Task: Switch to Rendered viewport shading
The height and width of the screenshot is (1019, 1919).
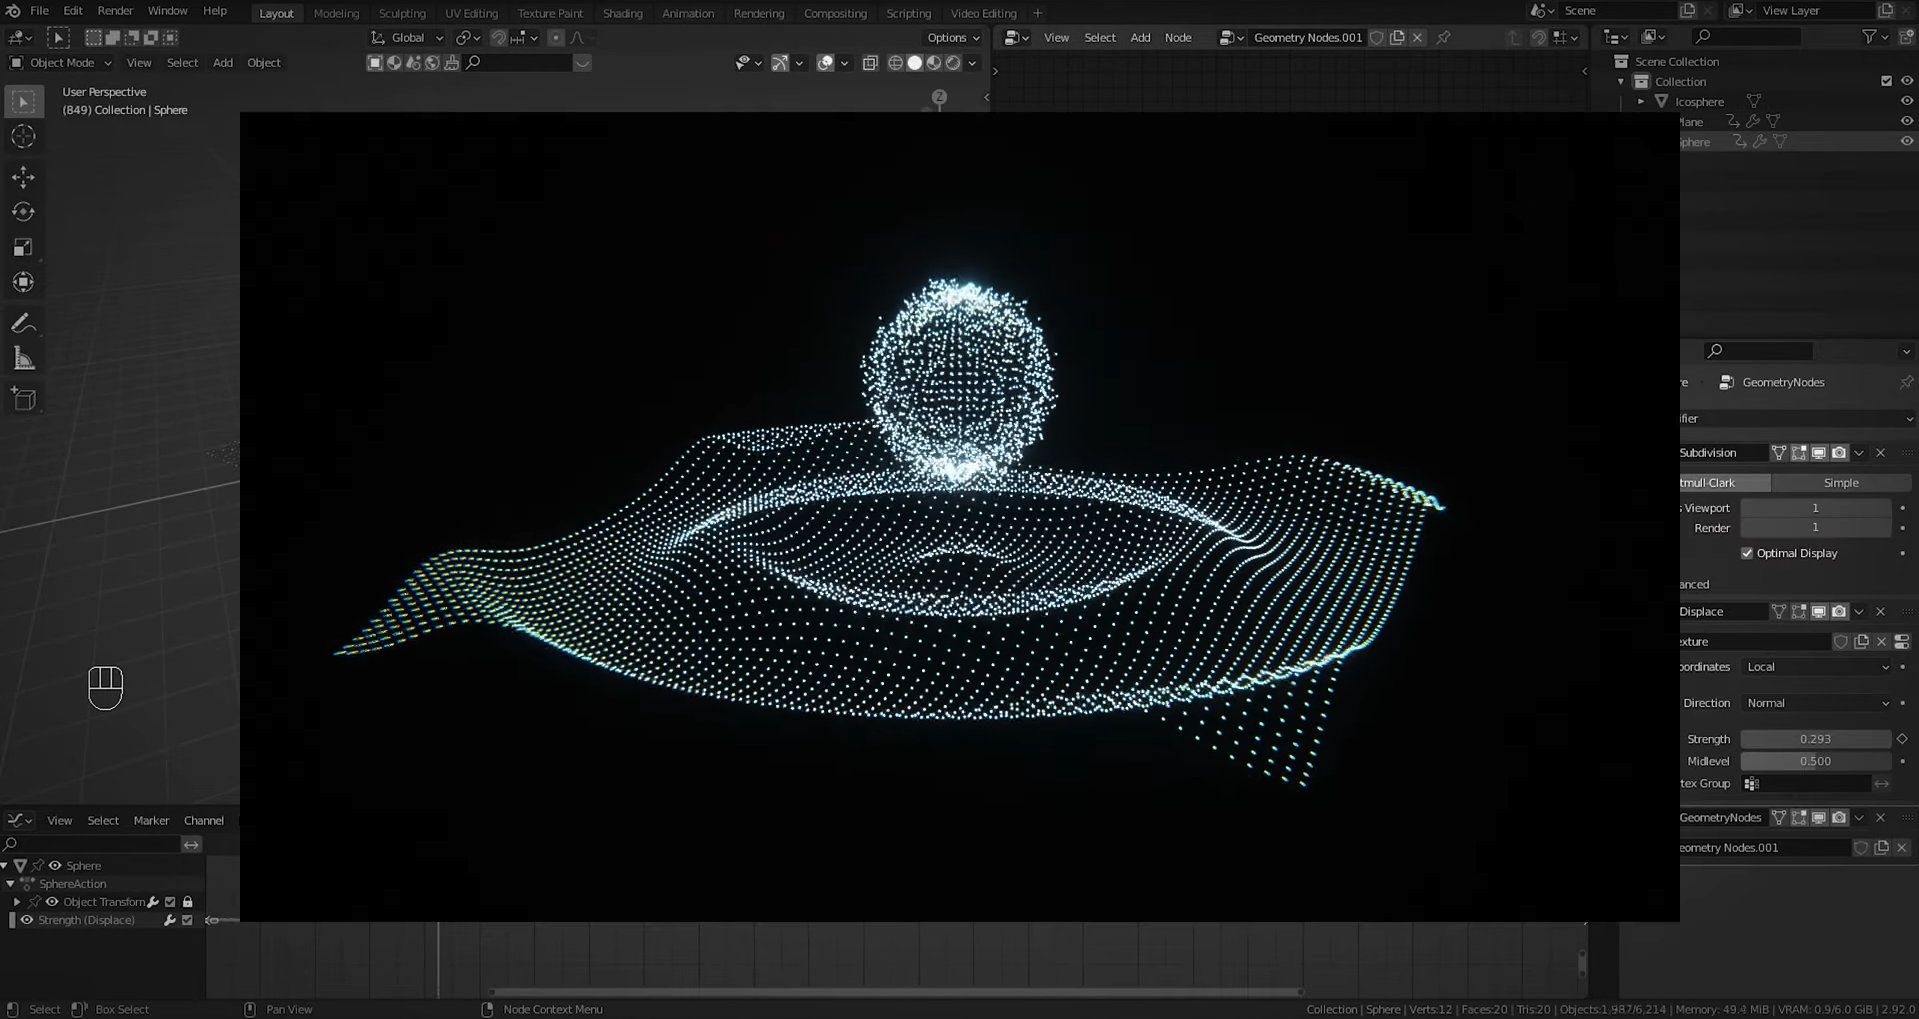Action: click(953, 63)
